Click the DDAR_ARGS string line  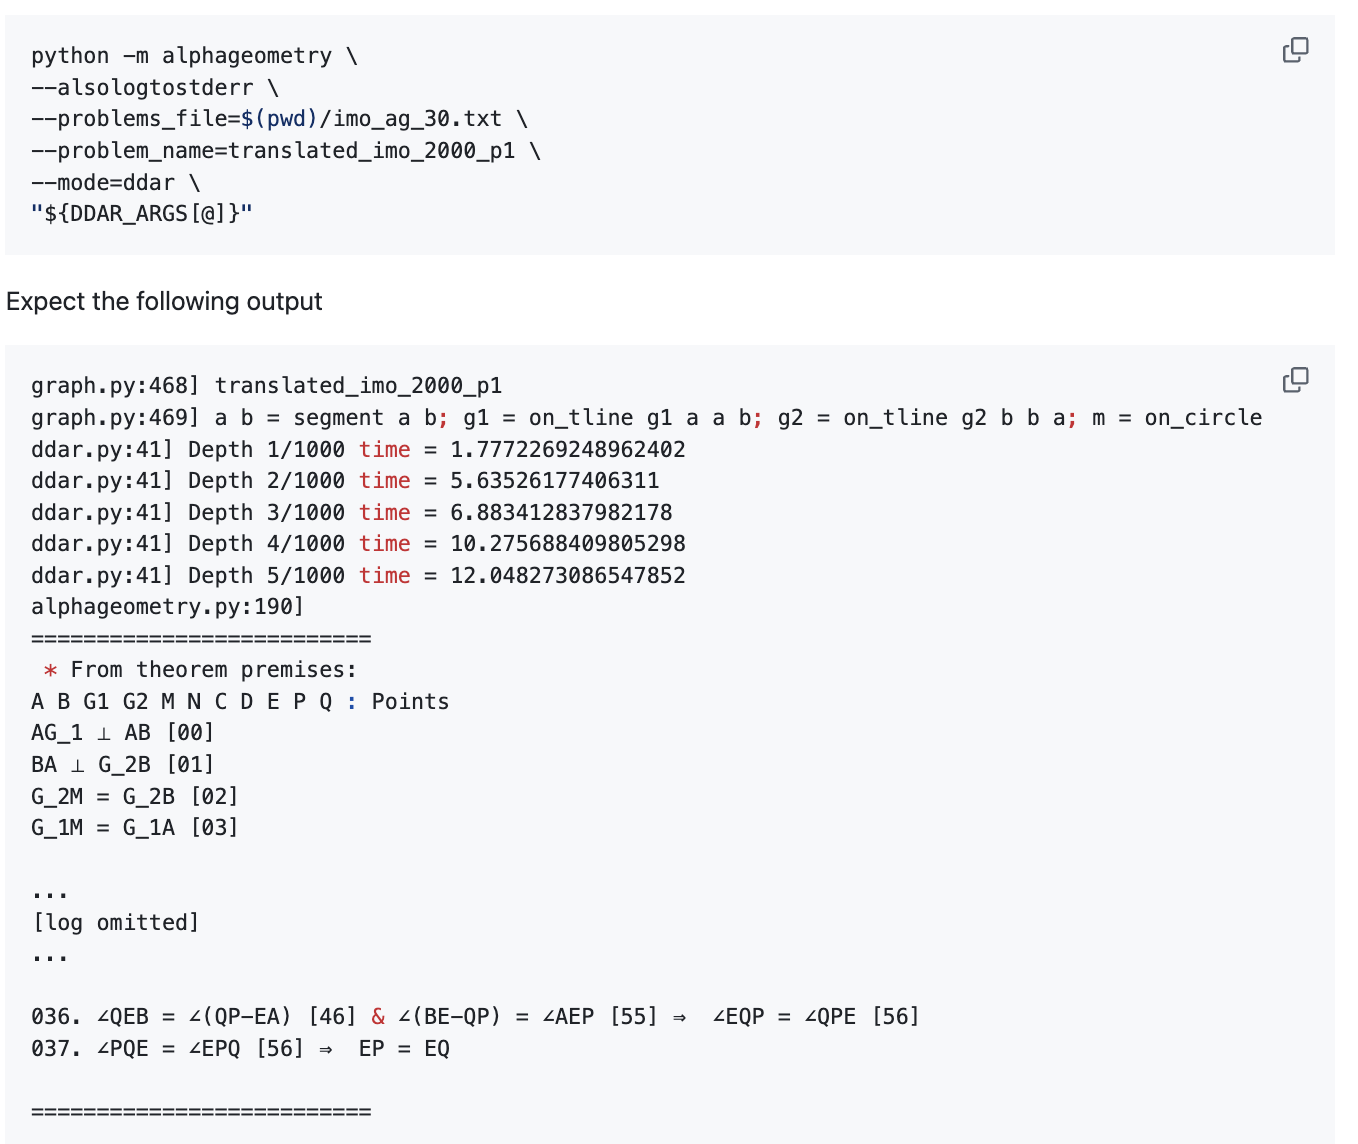click(142, 214)
